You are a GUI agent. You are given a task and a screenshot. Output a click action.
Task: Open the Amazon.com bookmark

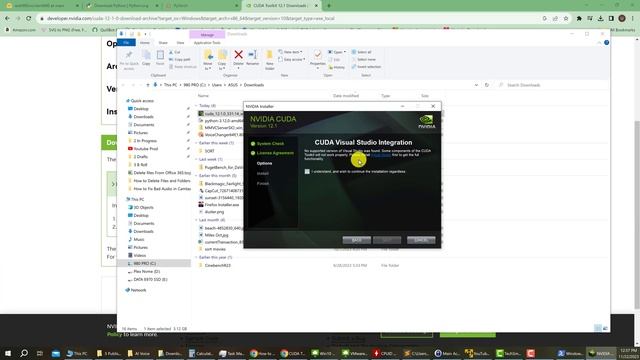[21, 30]
